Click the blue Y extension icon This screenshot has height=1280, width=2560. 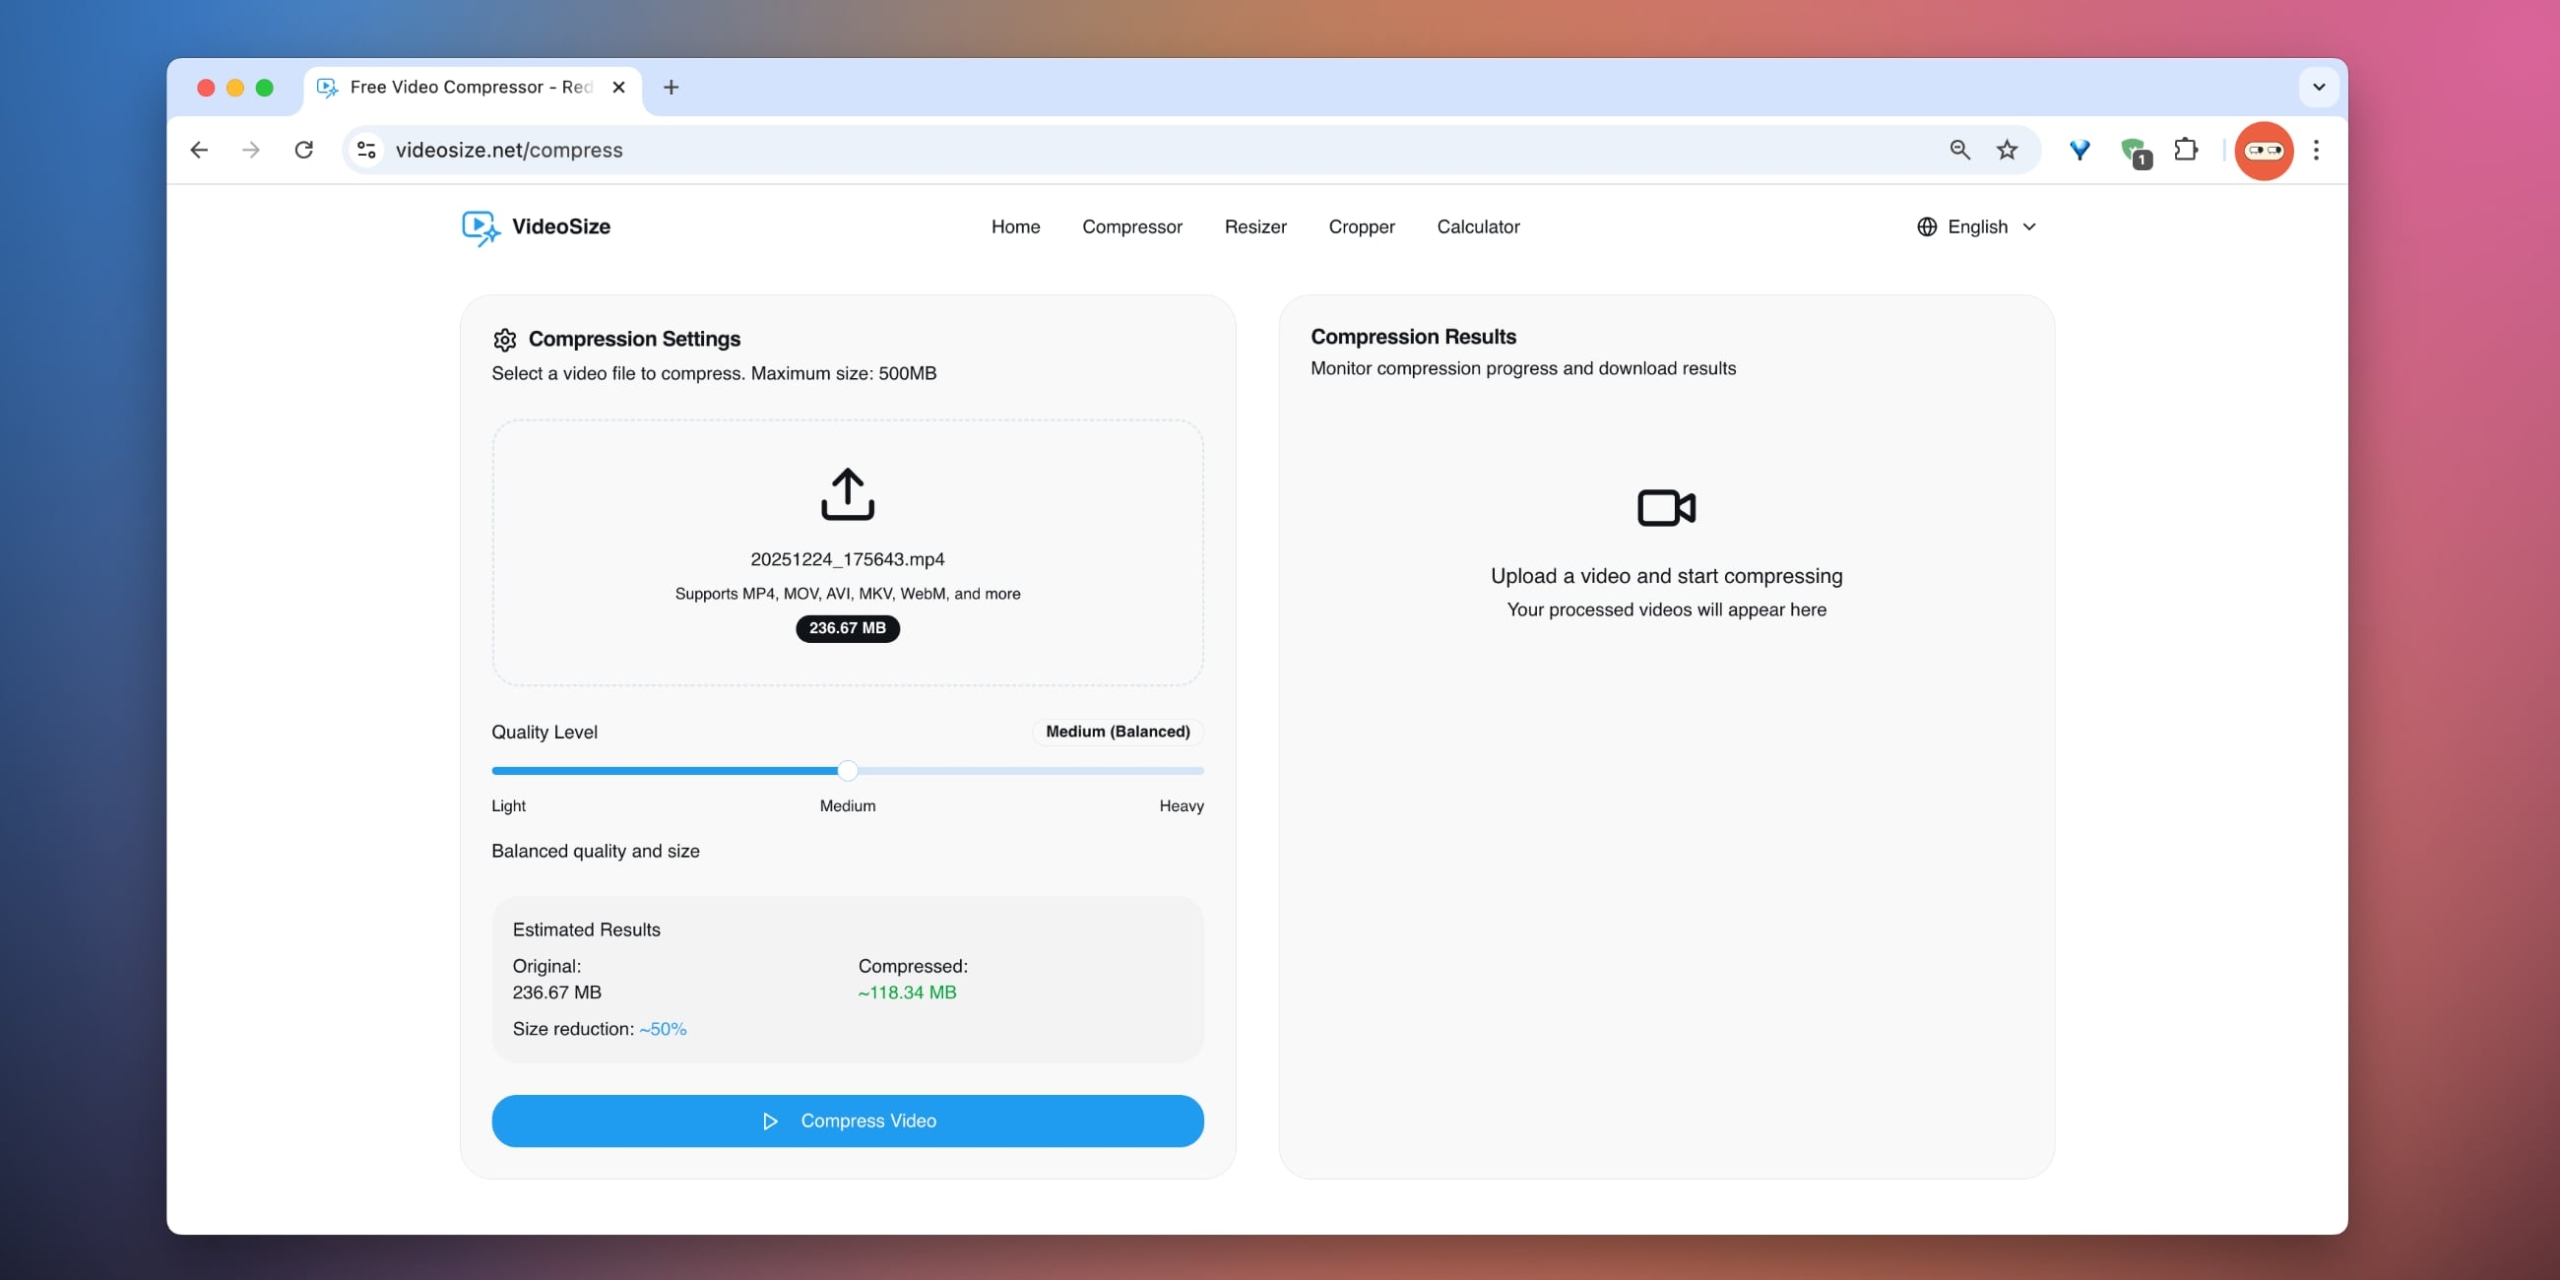coord(2080,150)
